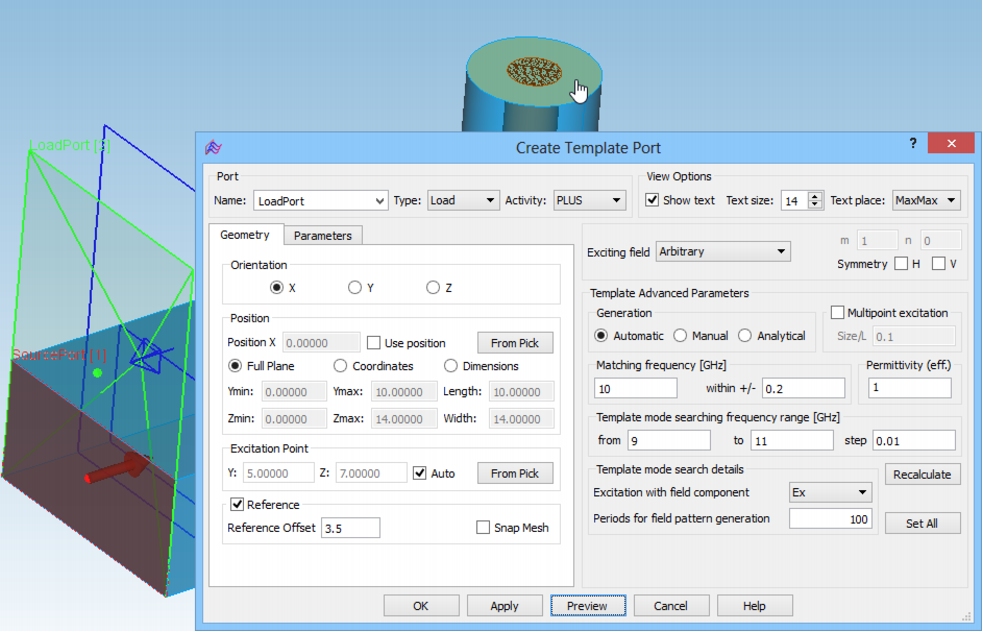The width and height of the screenshot is (983, 632).
Task: Click the OK button
Action: pos(421,606)
